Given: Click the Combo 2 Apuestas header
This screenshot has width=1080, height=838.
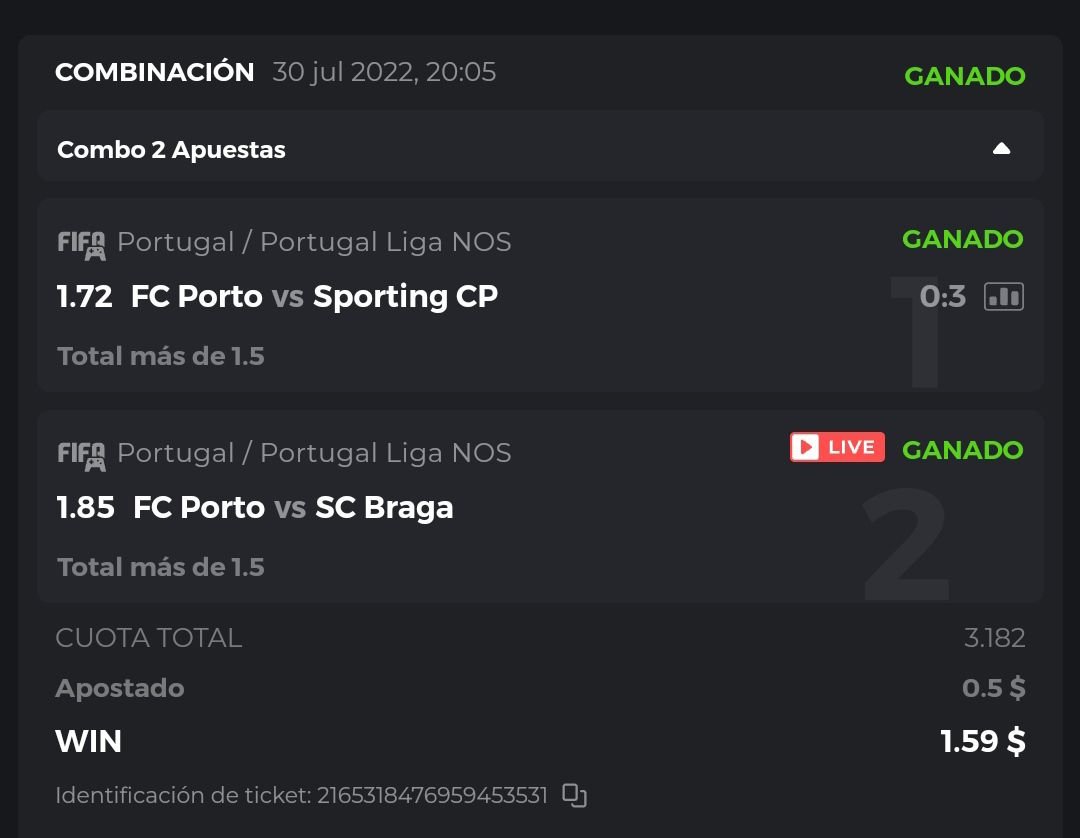Looking at the screenshot, I should 171,150.
